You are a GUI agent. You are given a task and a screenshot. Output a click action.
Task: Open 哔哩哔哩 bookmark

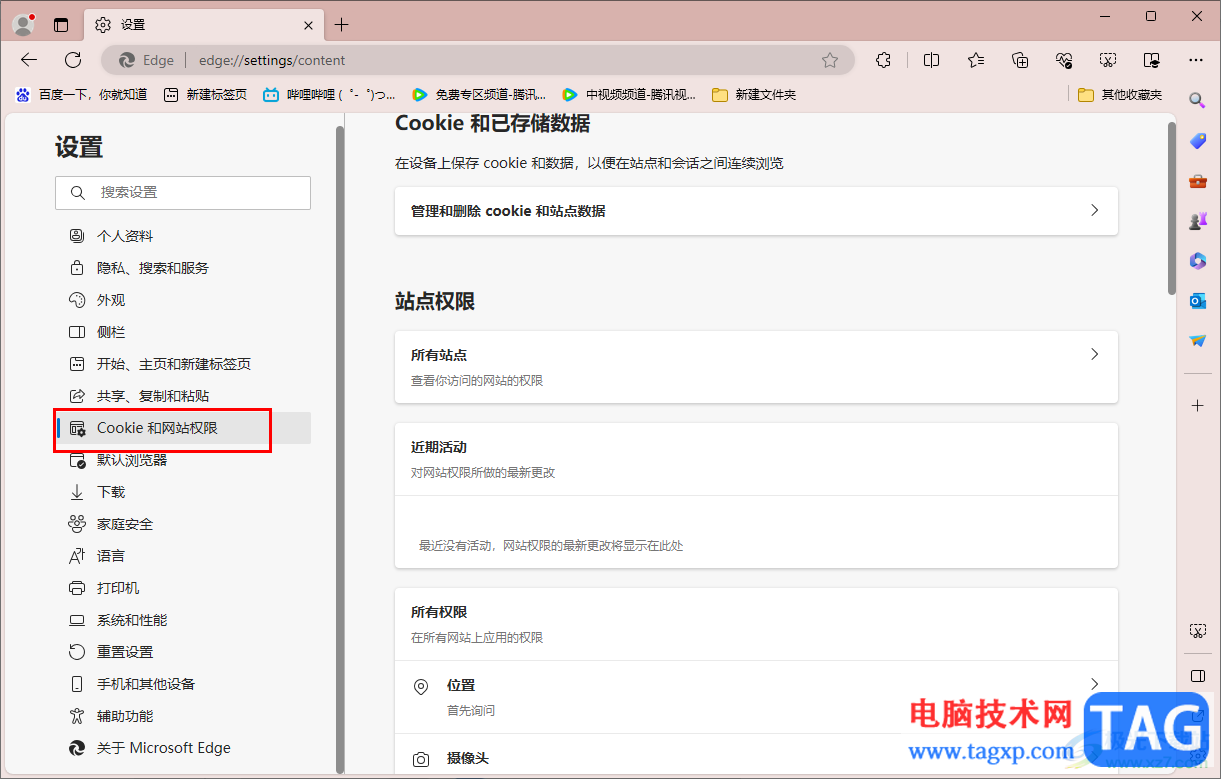329,95
